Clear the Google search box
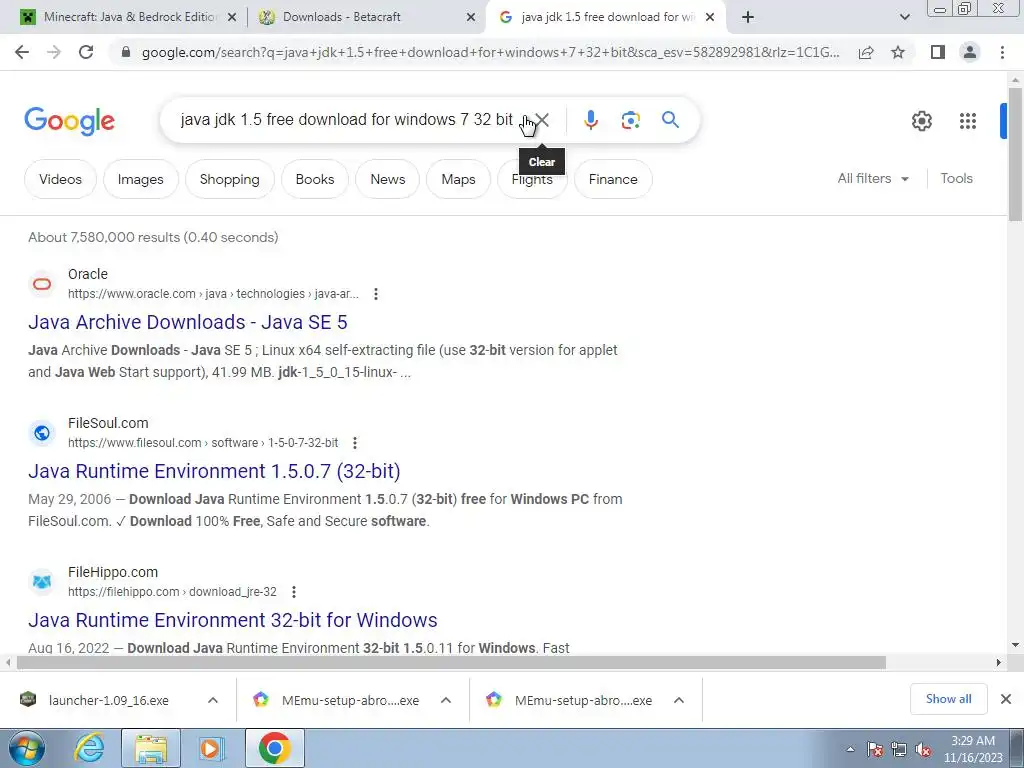The width and height of the screenshot is (1024, 768). point(542,120)
